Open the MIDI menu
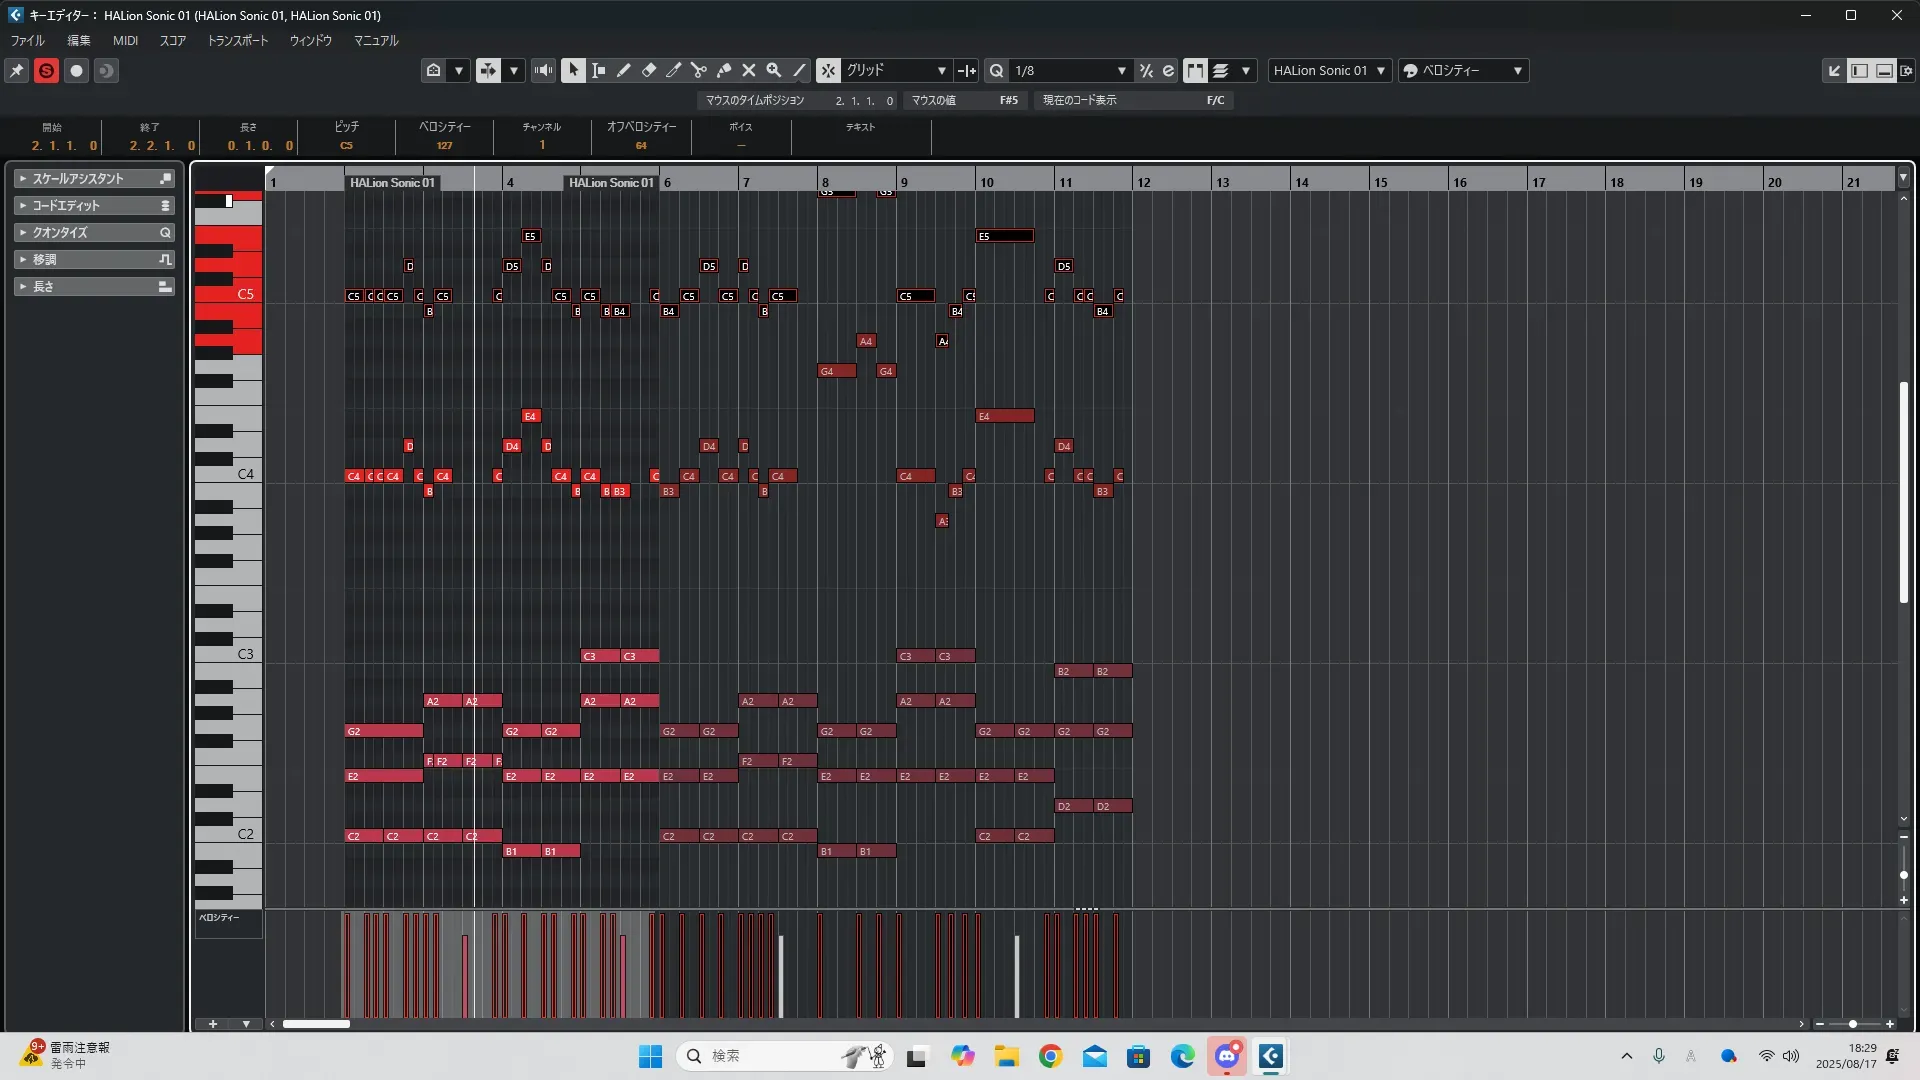Viewport: 1920px width, 1080px height. [125, 41]
